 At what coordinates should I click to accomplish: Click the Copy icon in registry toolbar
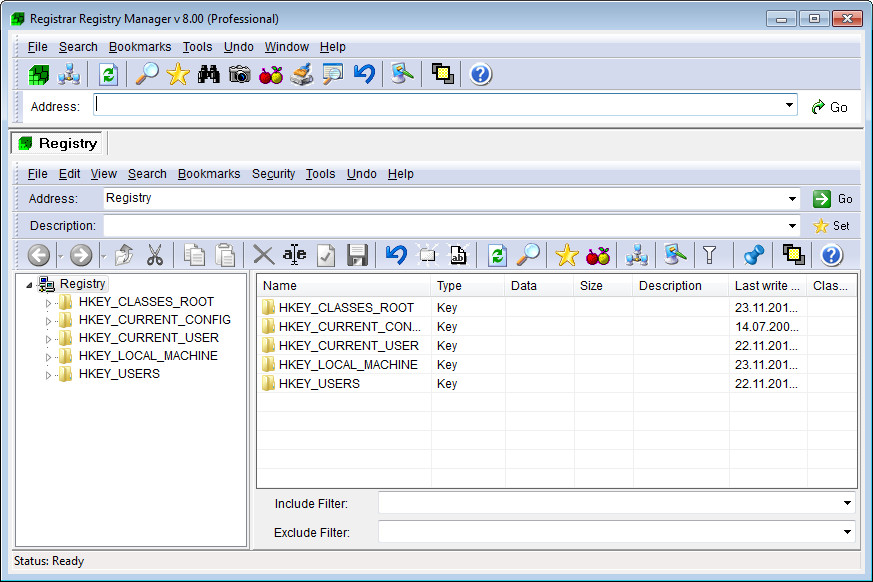click(194, 256)
